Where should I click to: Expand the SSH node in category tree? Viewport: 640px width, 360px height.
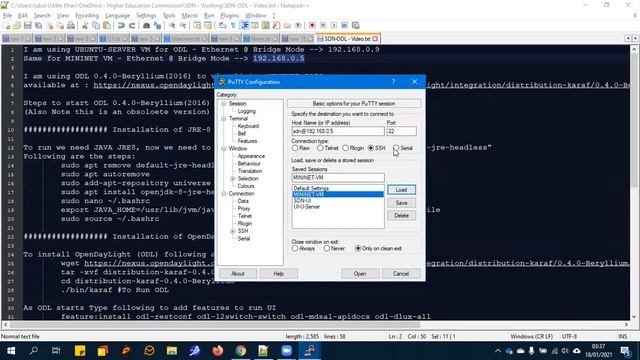tap(233, 231)
